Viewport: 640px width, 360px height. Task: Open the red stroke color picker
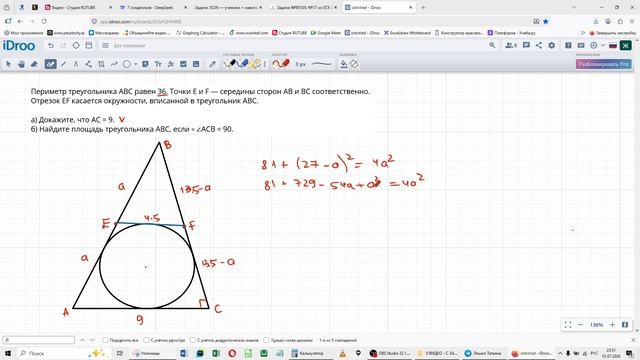click(281, 64)
